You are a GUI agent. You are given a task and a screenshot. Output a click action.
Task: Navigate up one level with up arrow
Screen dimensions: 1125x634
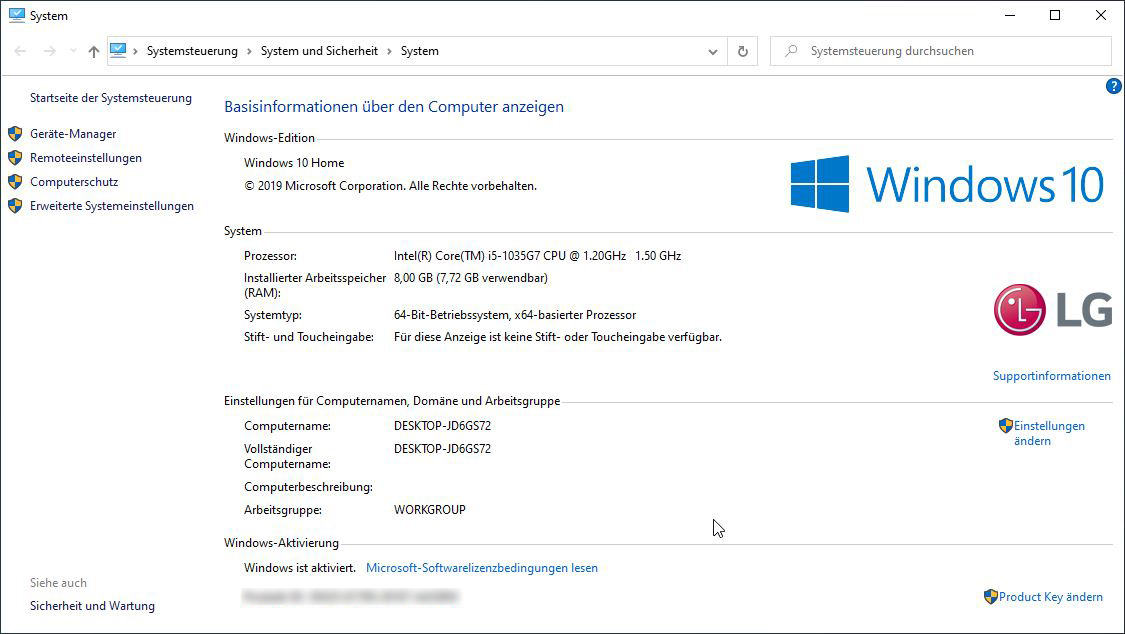click(93, 51)
